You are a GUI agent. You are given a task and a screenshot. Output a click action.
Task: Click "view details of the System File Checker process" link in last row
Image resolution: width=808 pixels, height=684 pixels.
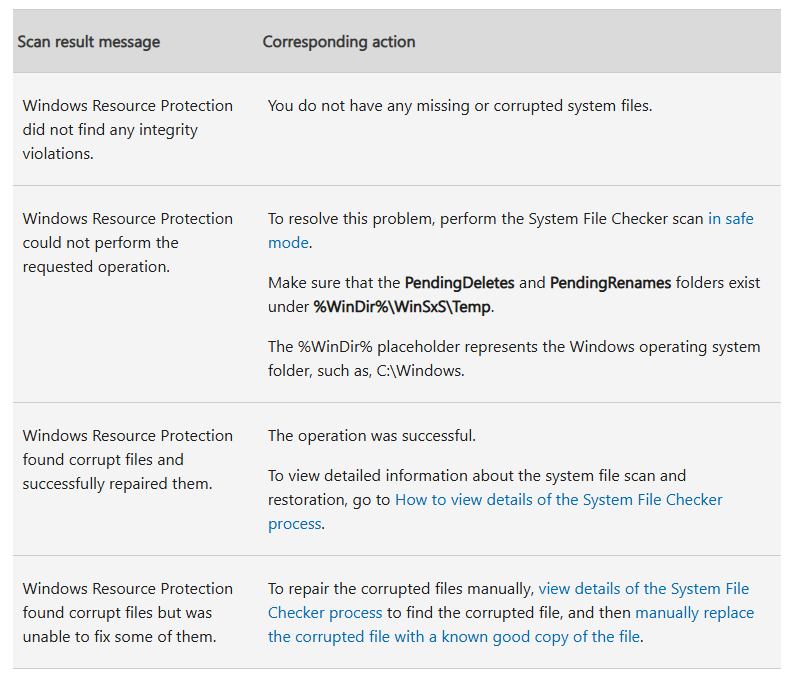pyautogui.click(x=643, y=589)
